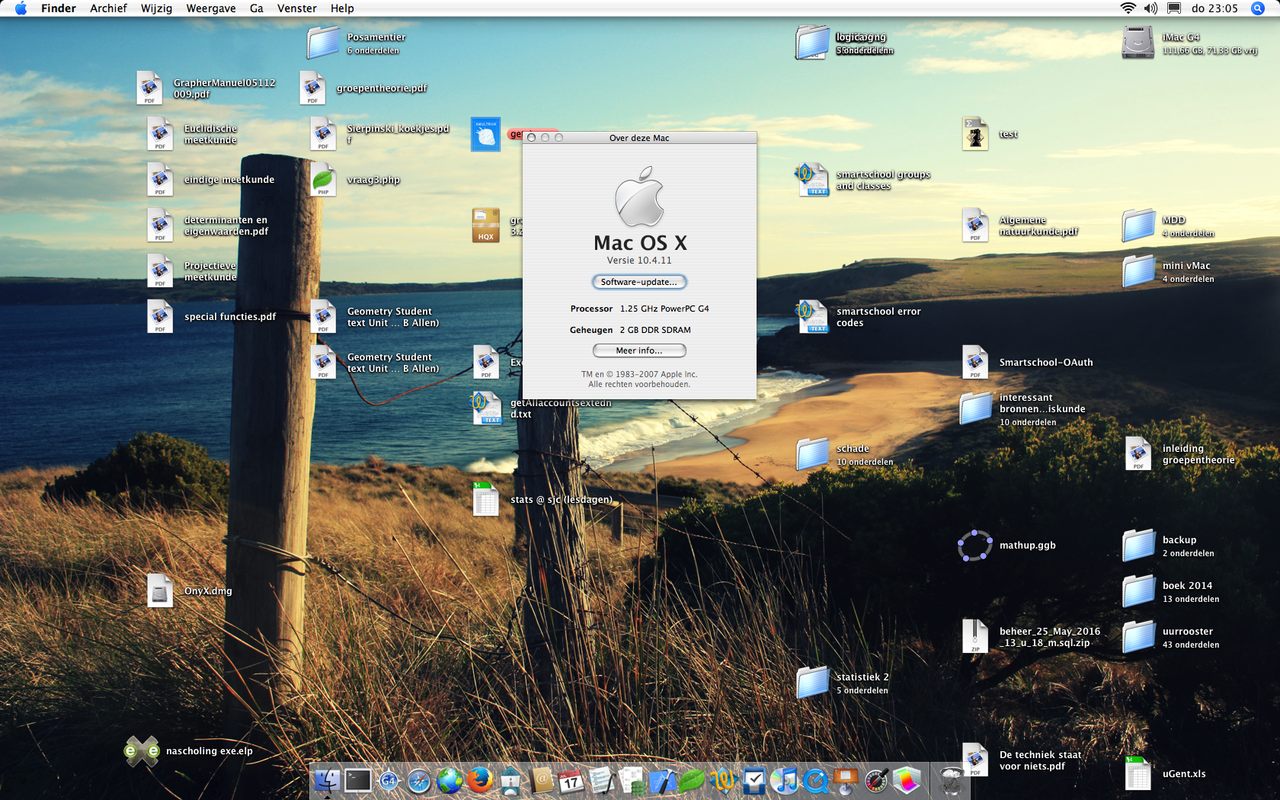
Task: Select the nascholing exe.elp file icon
Action: (142, 751)
